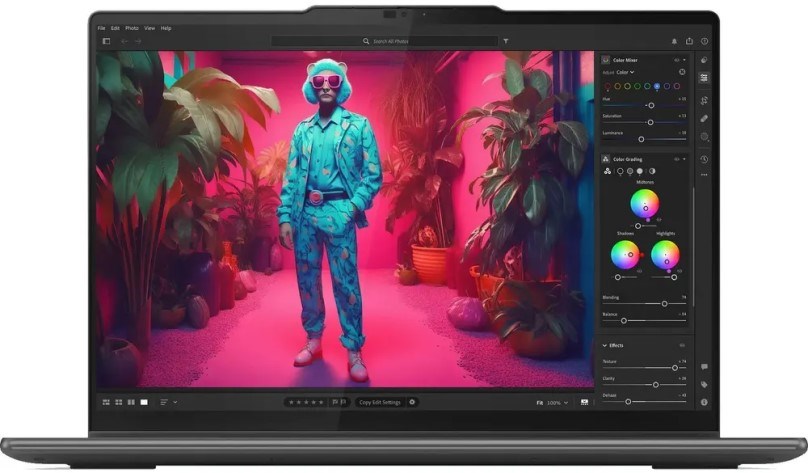The height and width of the screenshot is (473, 808).
Task: Click the Fit zoom button
Action: click(539, 402)
